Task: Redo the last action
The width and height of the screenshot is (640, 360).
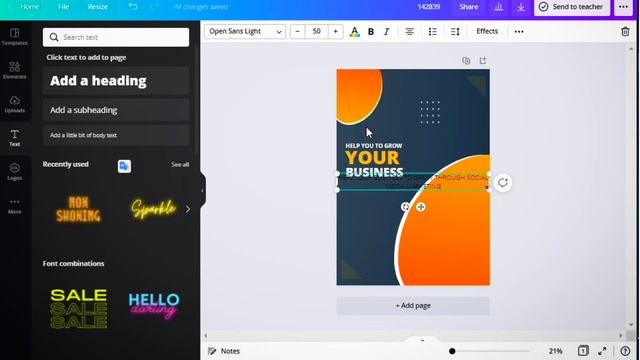Action: pos(155,7)
